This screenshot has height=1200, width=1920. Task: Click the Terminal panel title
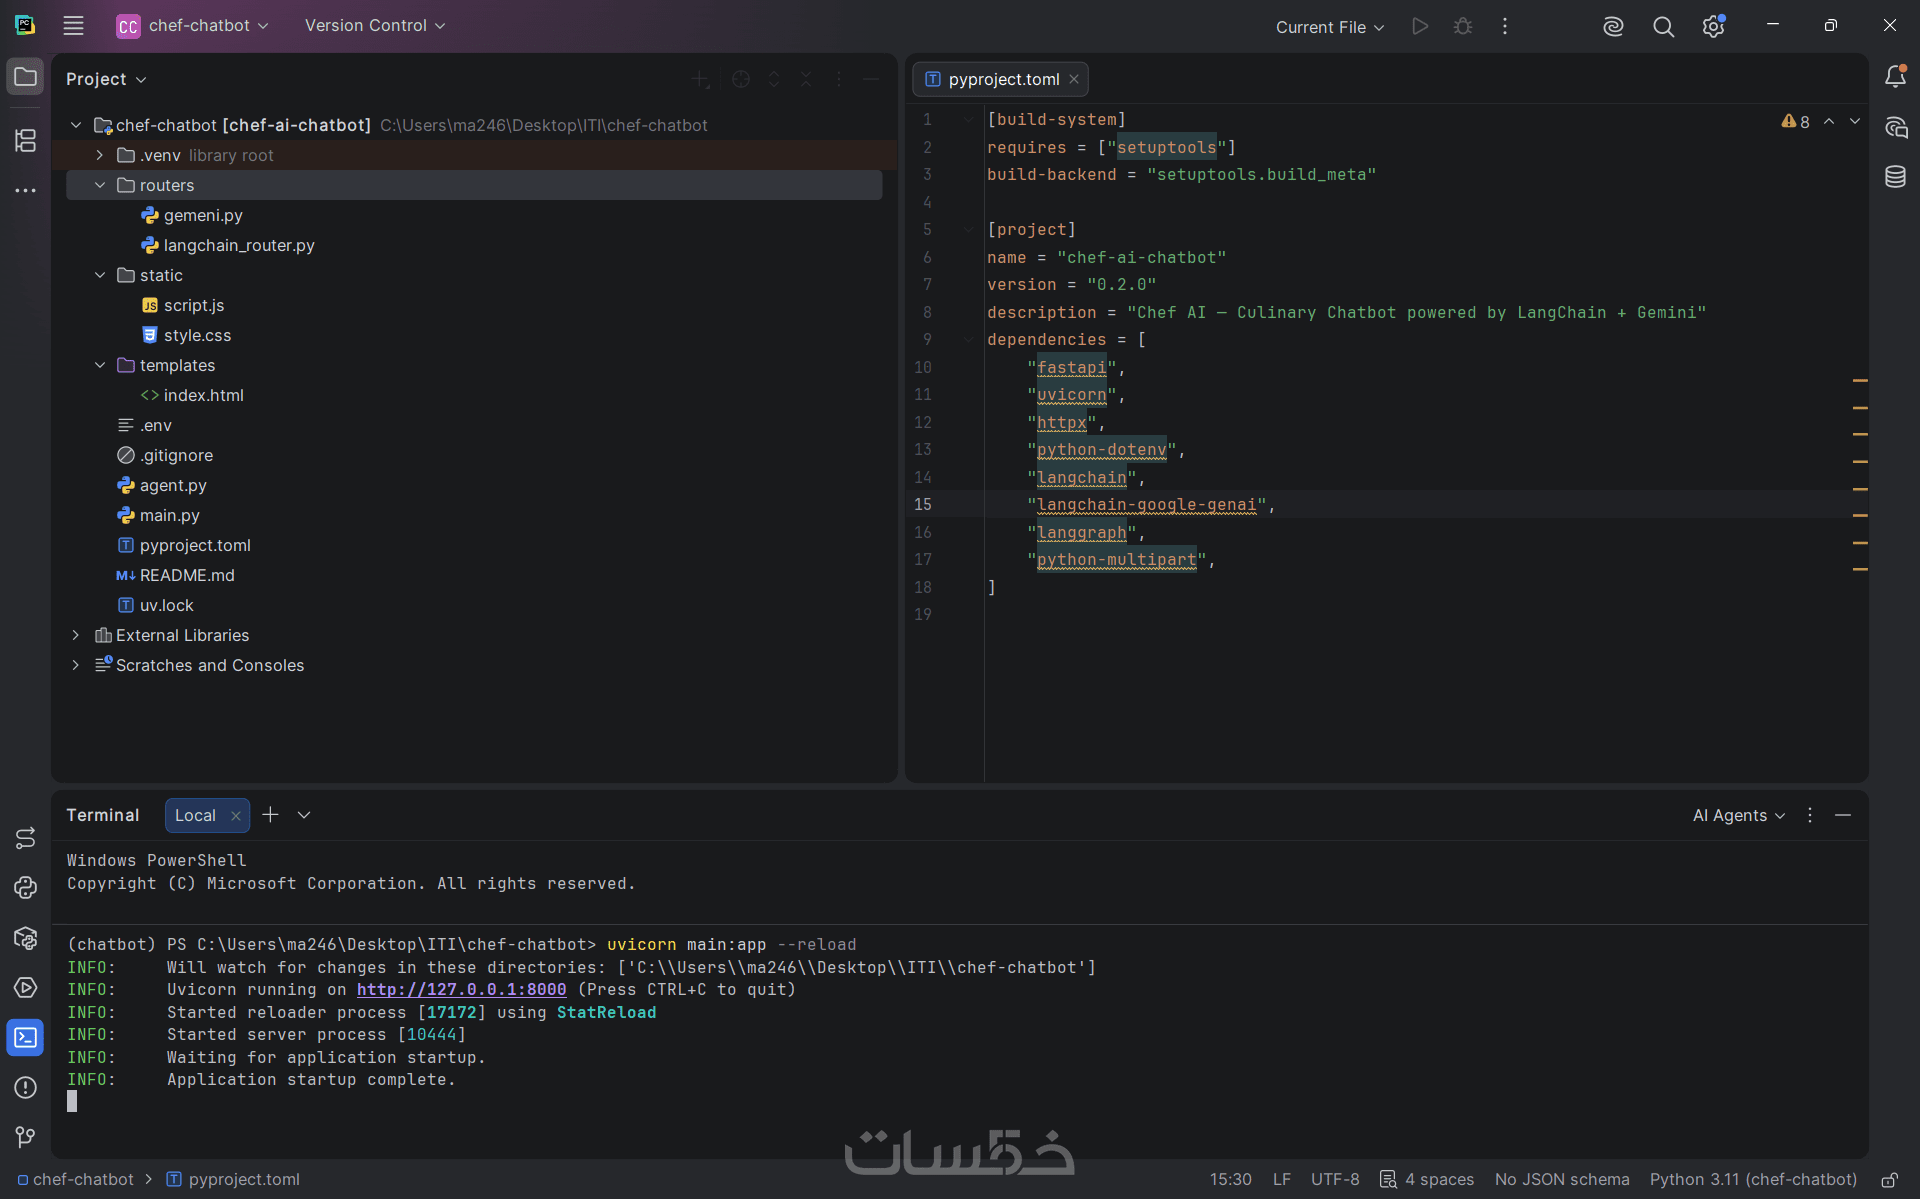(103, 815)
